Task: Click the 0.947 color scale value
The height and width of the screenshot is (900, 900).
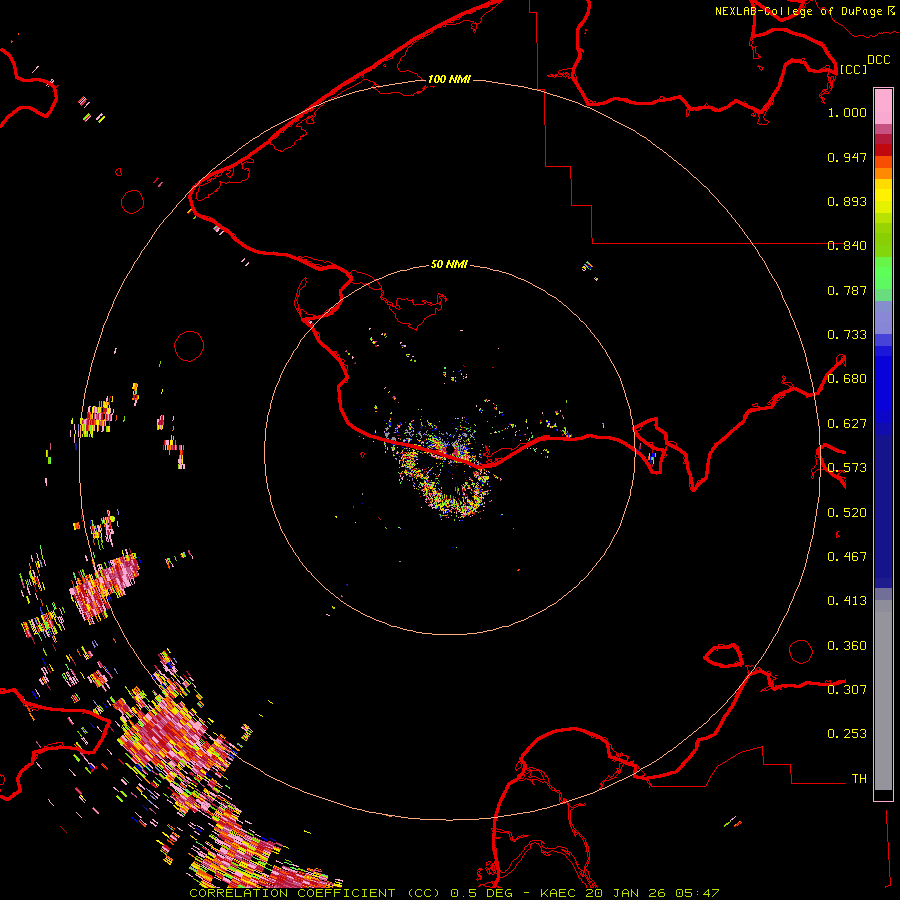Action: click(847, 157)
